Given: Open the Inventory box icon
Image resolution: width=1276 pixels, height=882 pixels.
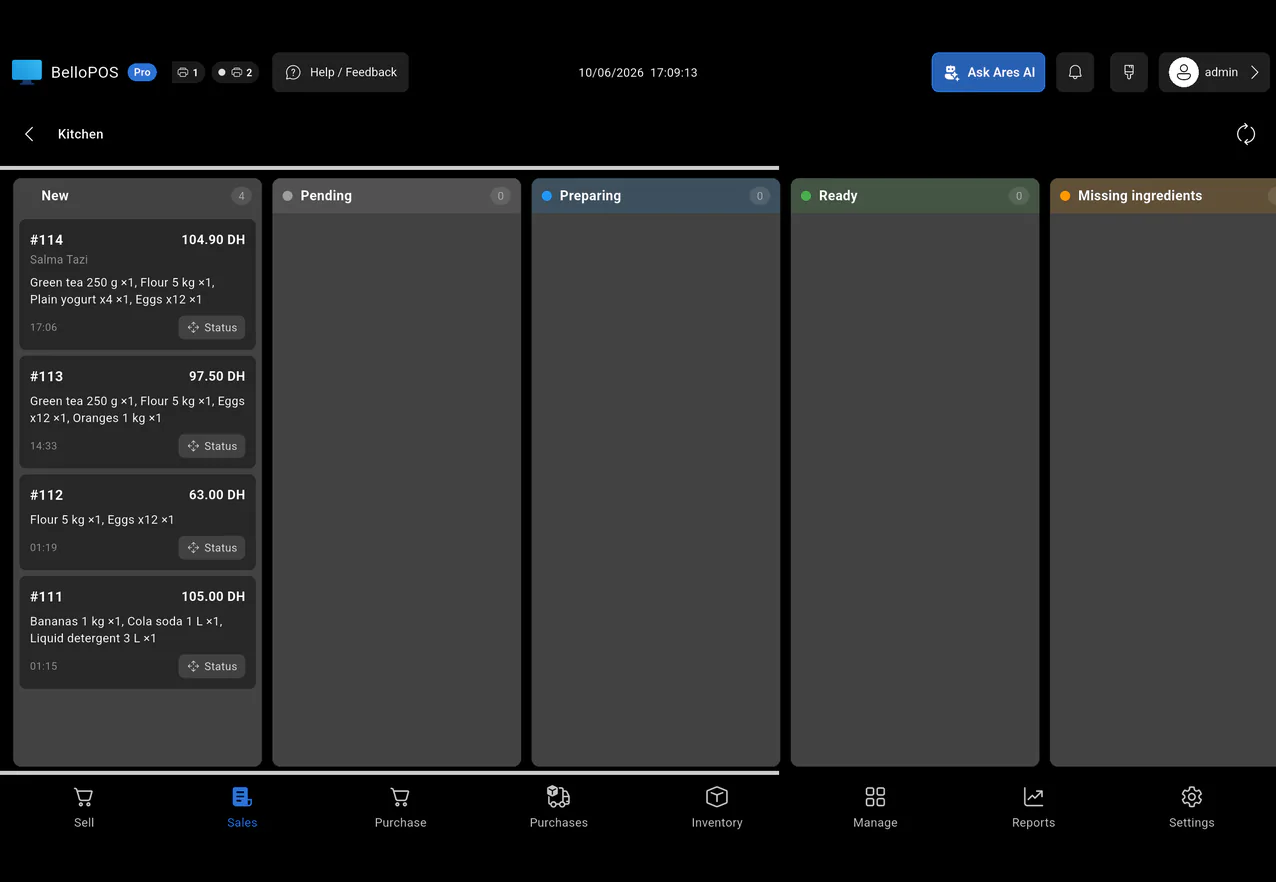Looking at the screenshot, I should point(717,797).
